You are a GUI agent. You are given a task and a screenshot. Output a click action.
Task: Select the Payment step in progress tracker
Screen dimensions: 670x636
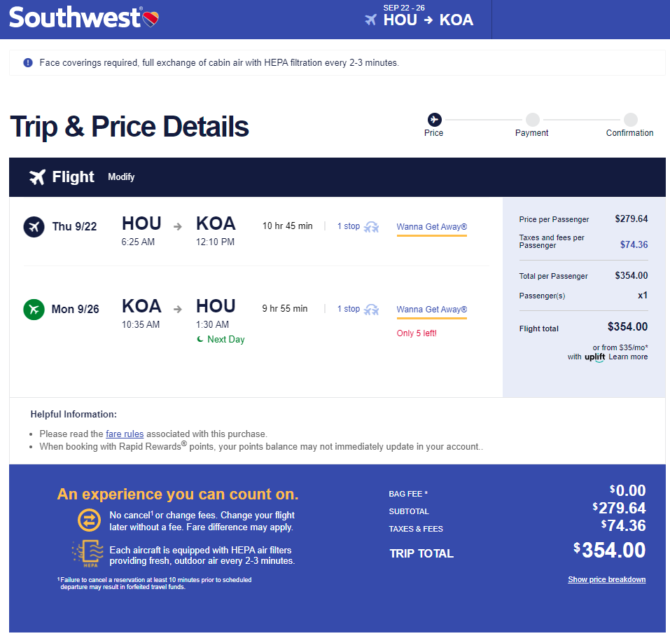[532, 125]
